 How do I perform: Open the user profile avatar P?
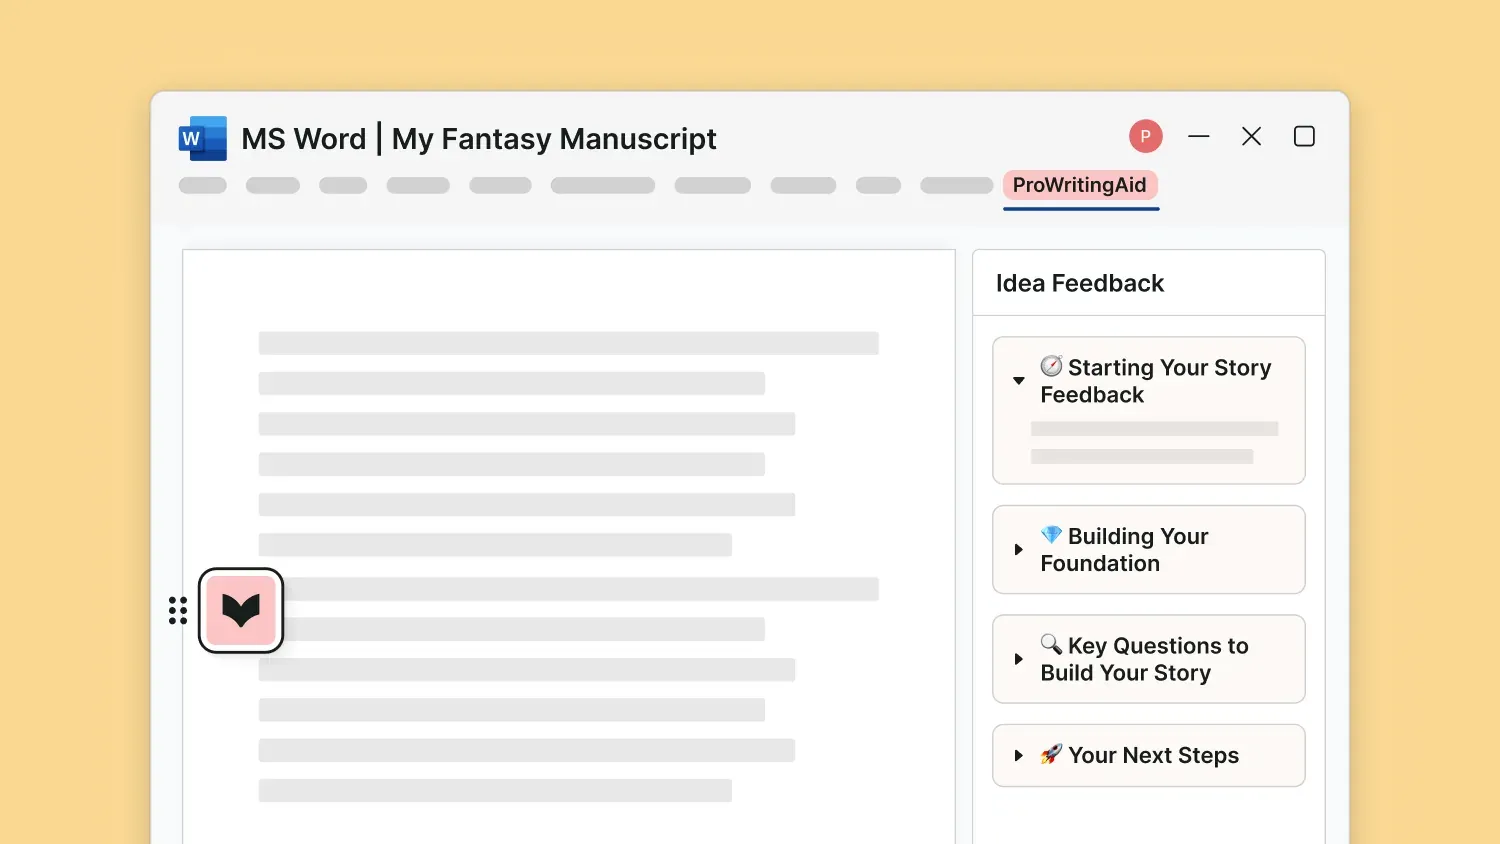(x=1146, y=136)
